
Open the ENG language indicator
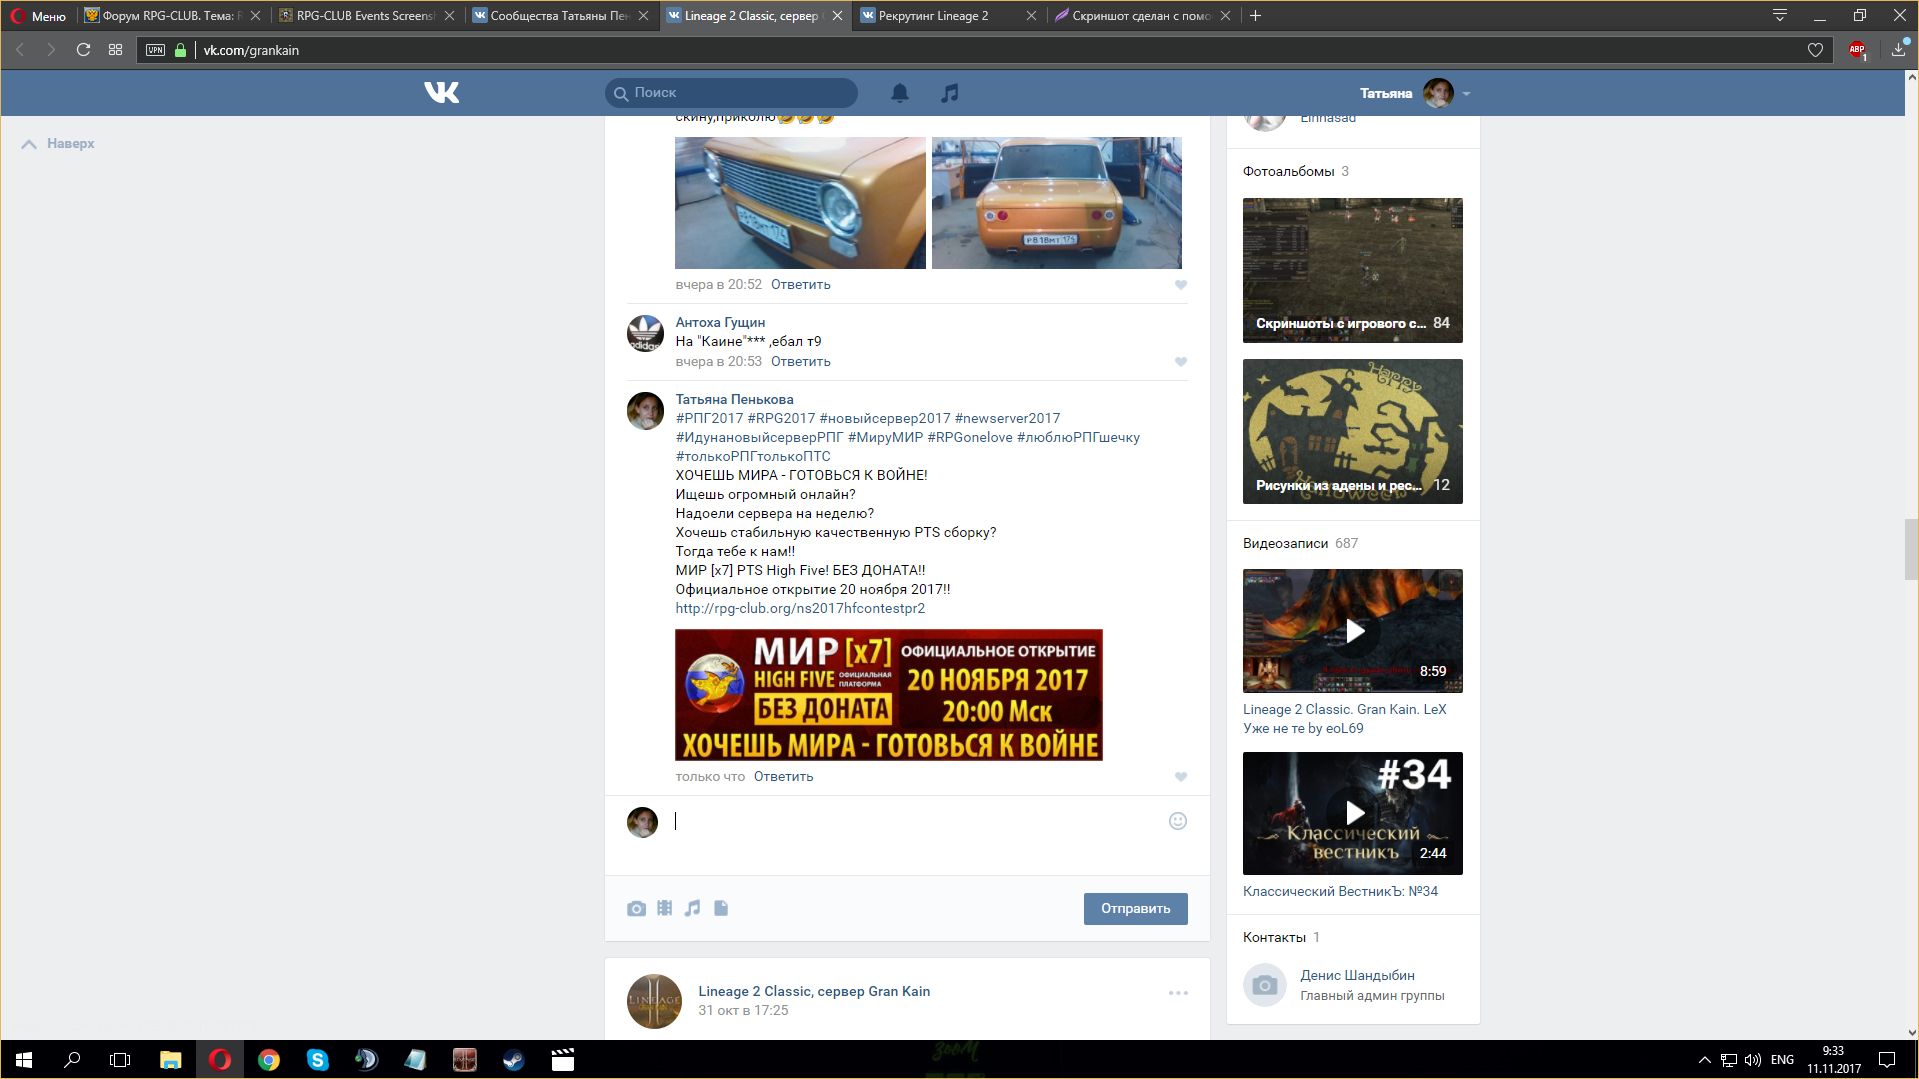[1782, 1060]
